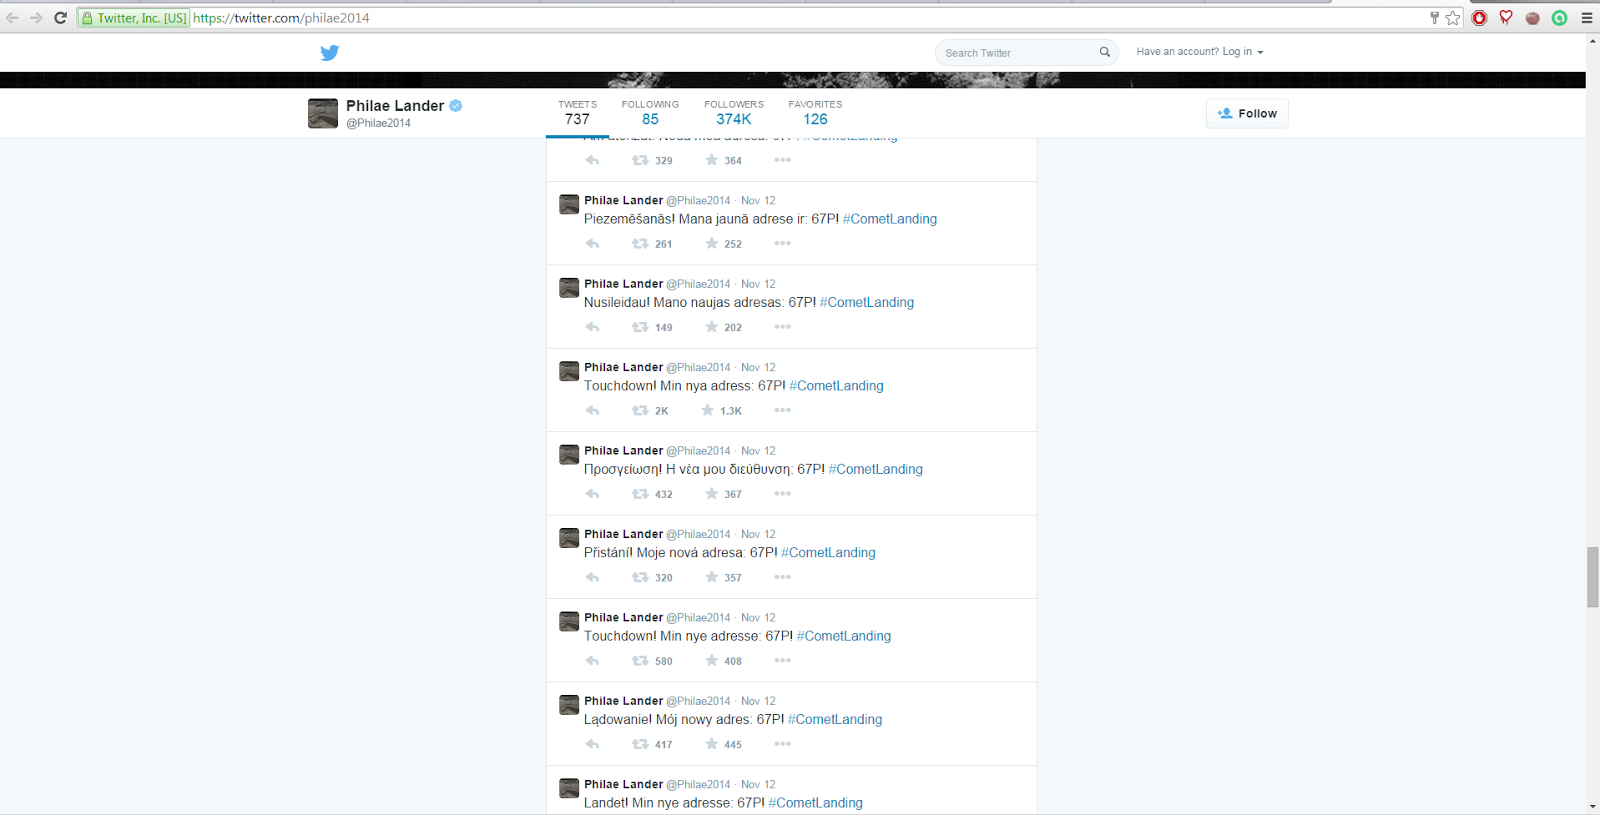Viewport: 1600px width, 815px height.
Task: Click the scrollbar up arrow
Action: click(1592, 41)
